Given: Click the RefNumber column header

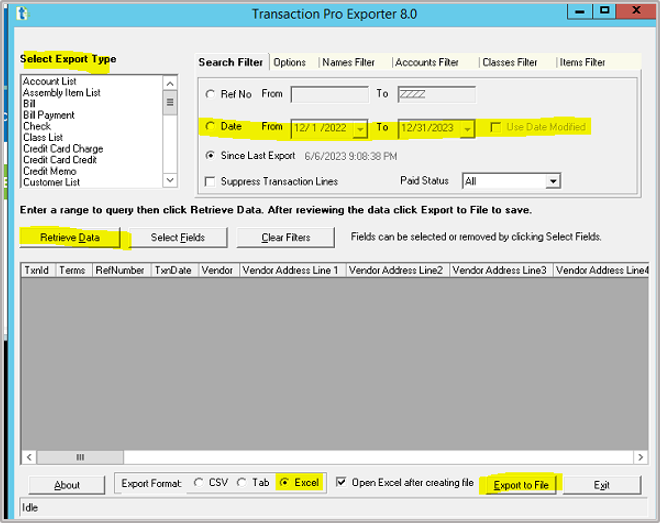Looking at the screenshot, I should point(121,270).
